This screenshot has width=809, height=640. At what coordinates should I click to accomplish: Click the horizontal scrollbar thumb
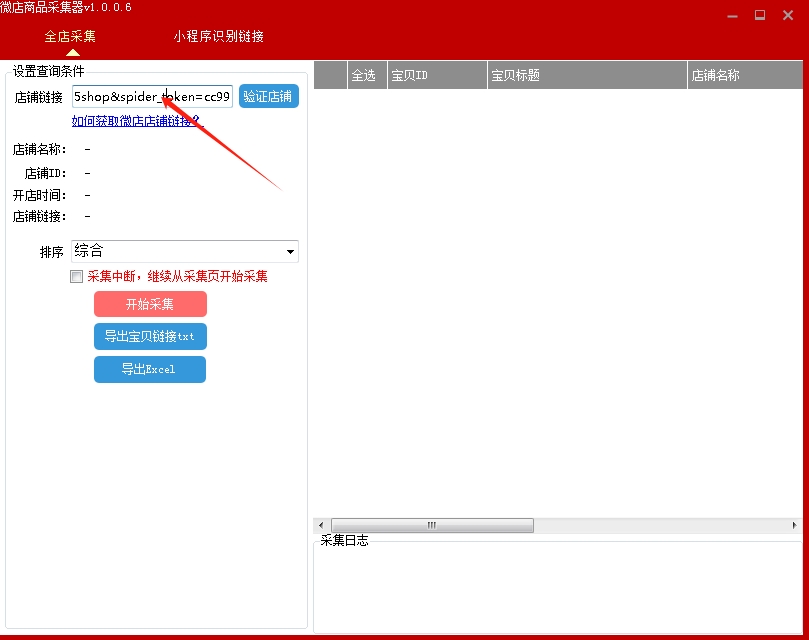point(432,525)
